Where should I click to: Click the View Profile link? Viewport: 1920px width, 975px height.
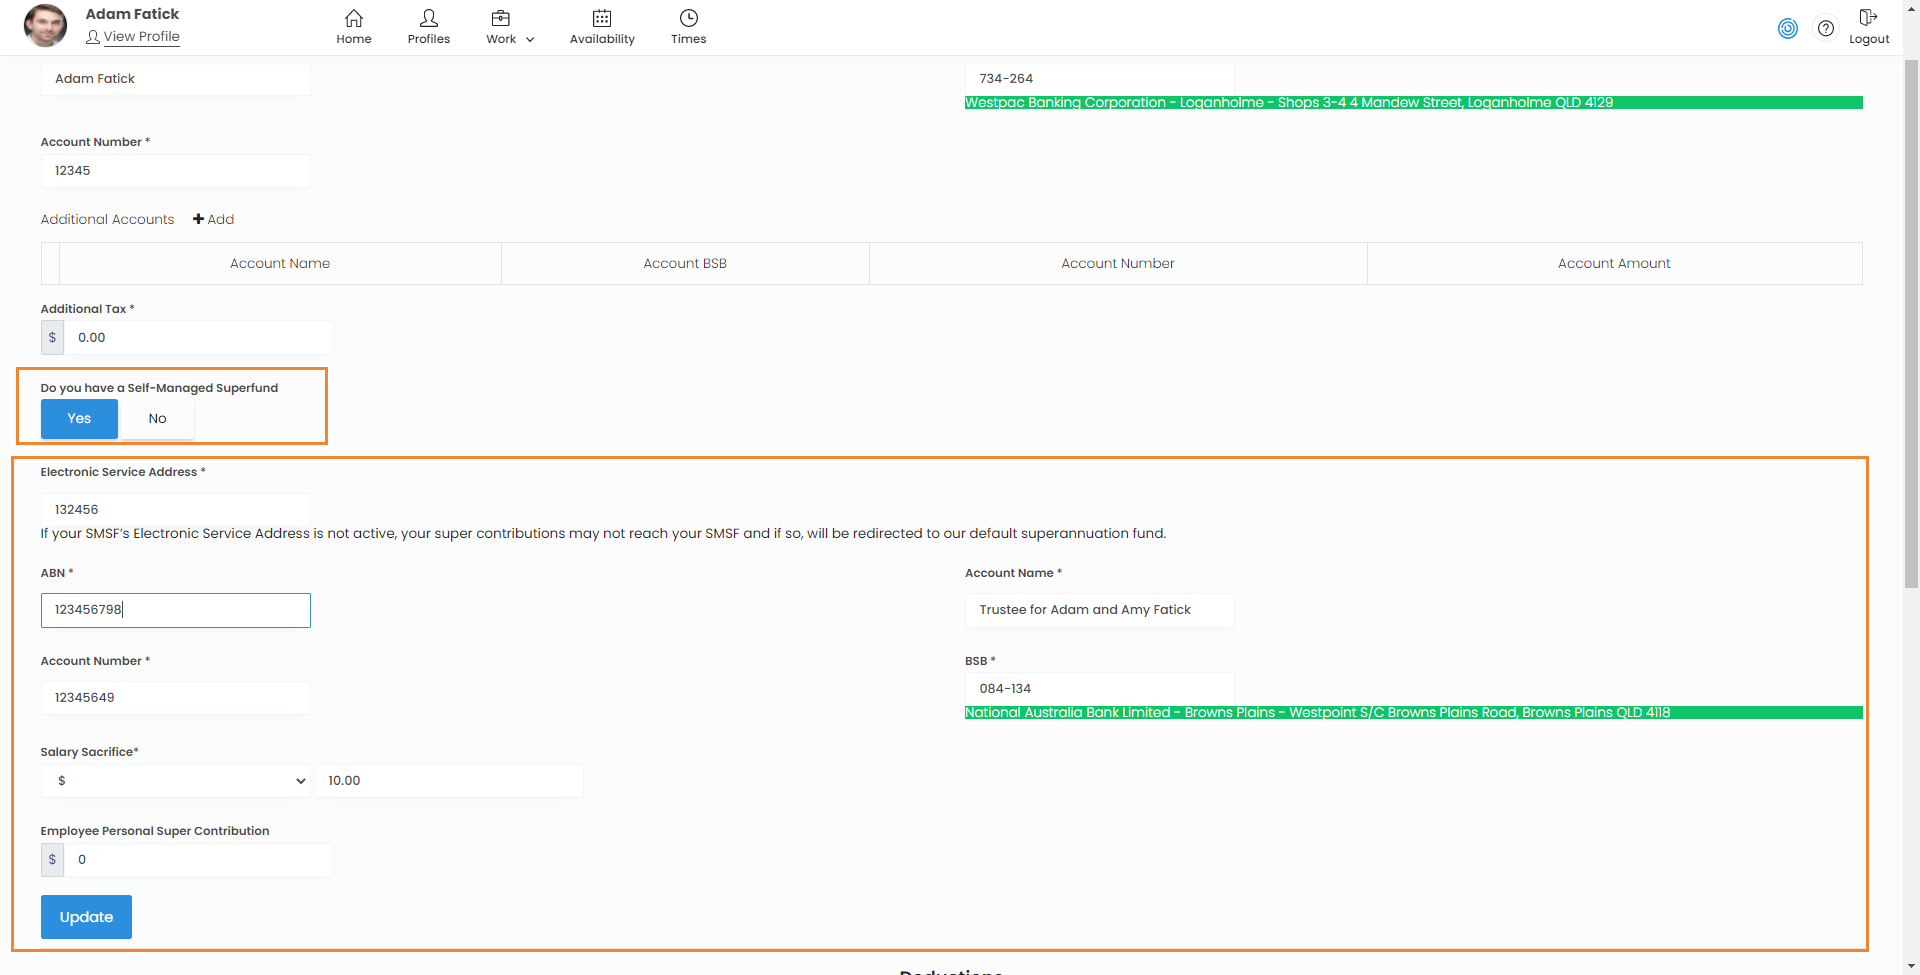[141, 37]
